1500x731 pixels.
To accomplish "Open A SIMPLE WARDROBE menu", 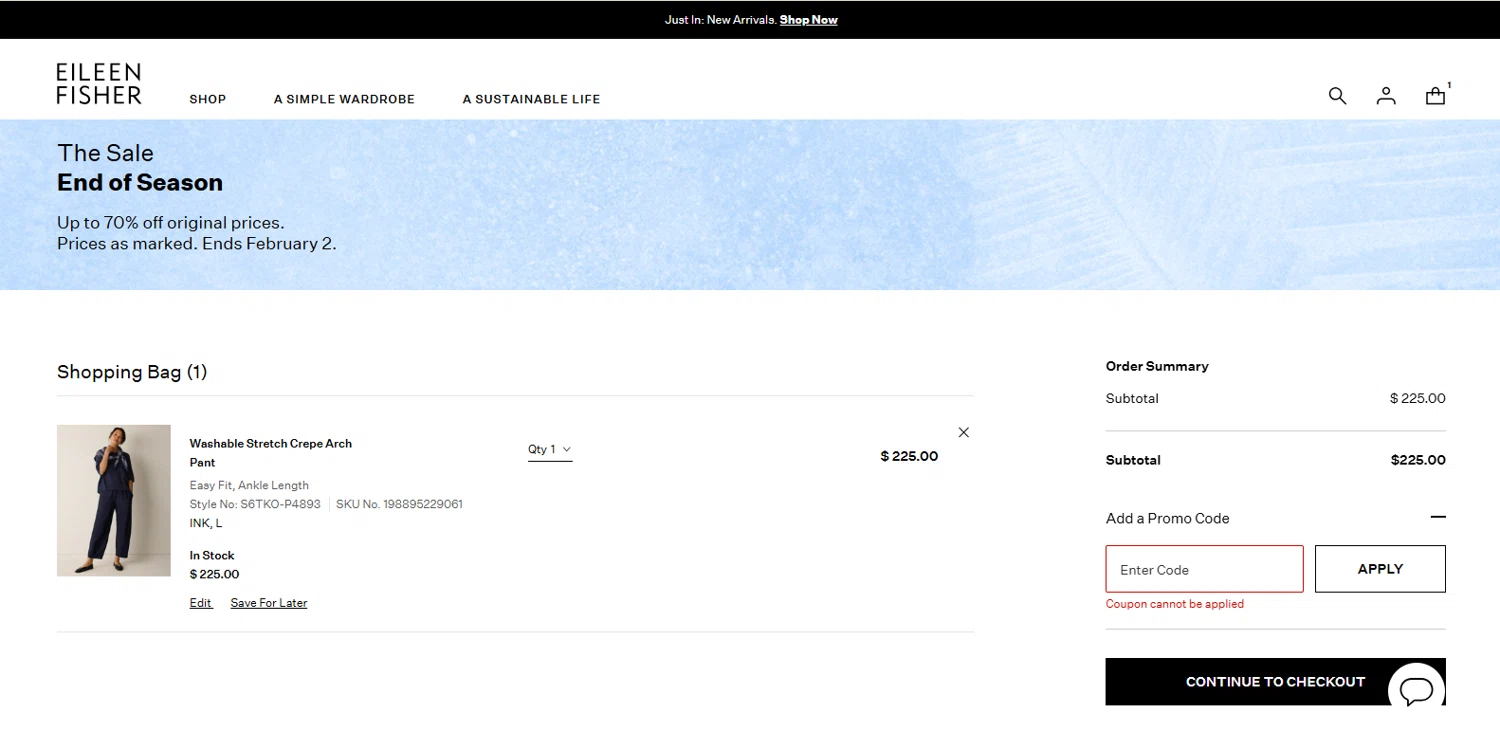I will click(344, 99).
